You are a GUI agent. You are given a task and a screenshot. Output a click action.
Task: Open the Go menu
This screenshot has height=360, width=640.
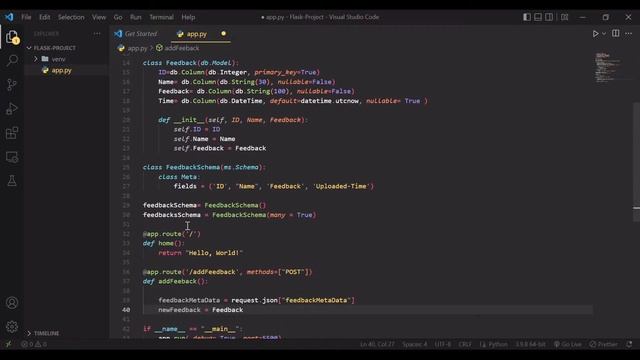click(x=118, y=17)
